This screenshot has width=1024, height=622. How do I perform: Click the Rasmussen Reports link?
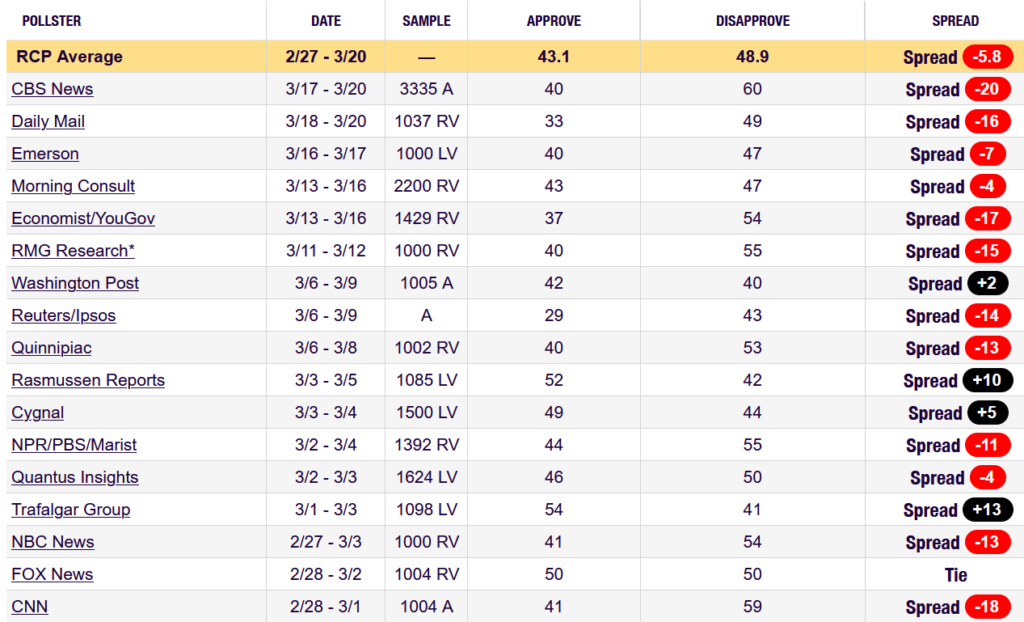pyautogui.click(x=88, y=380)
